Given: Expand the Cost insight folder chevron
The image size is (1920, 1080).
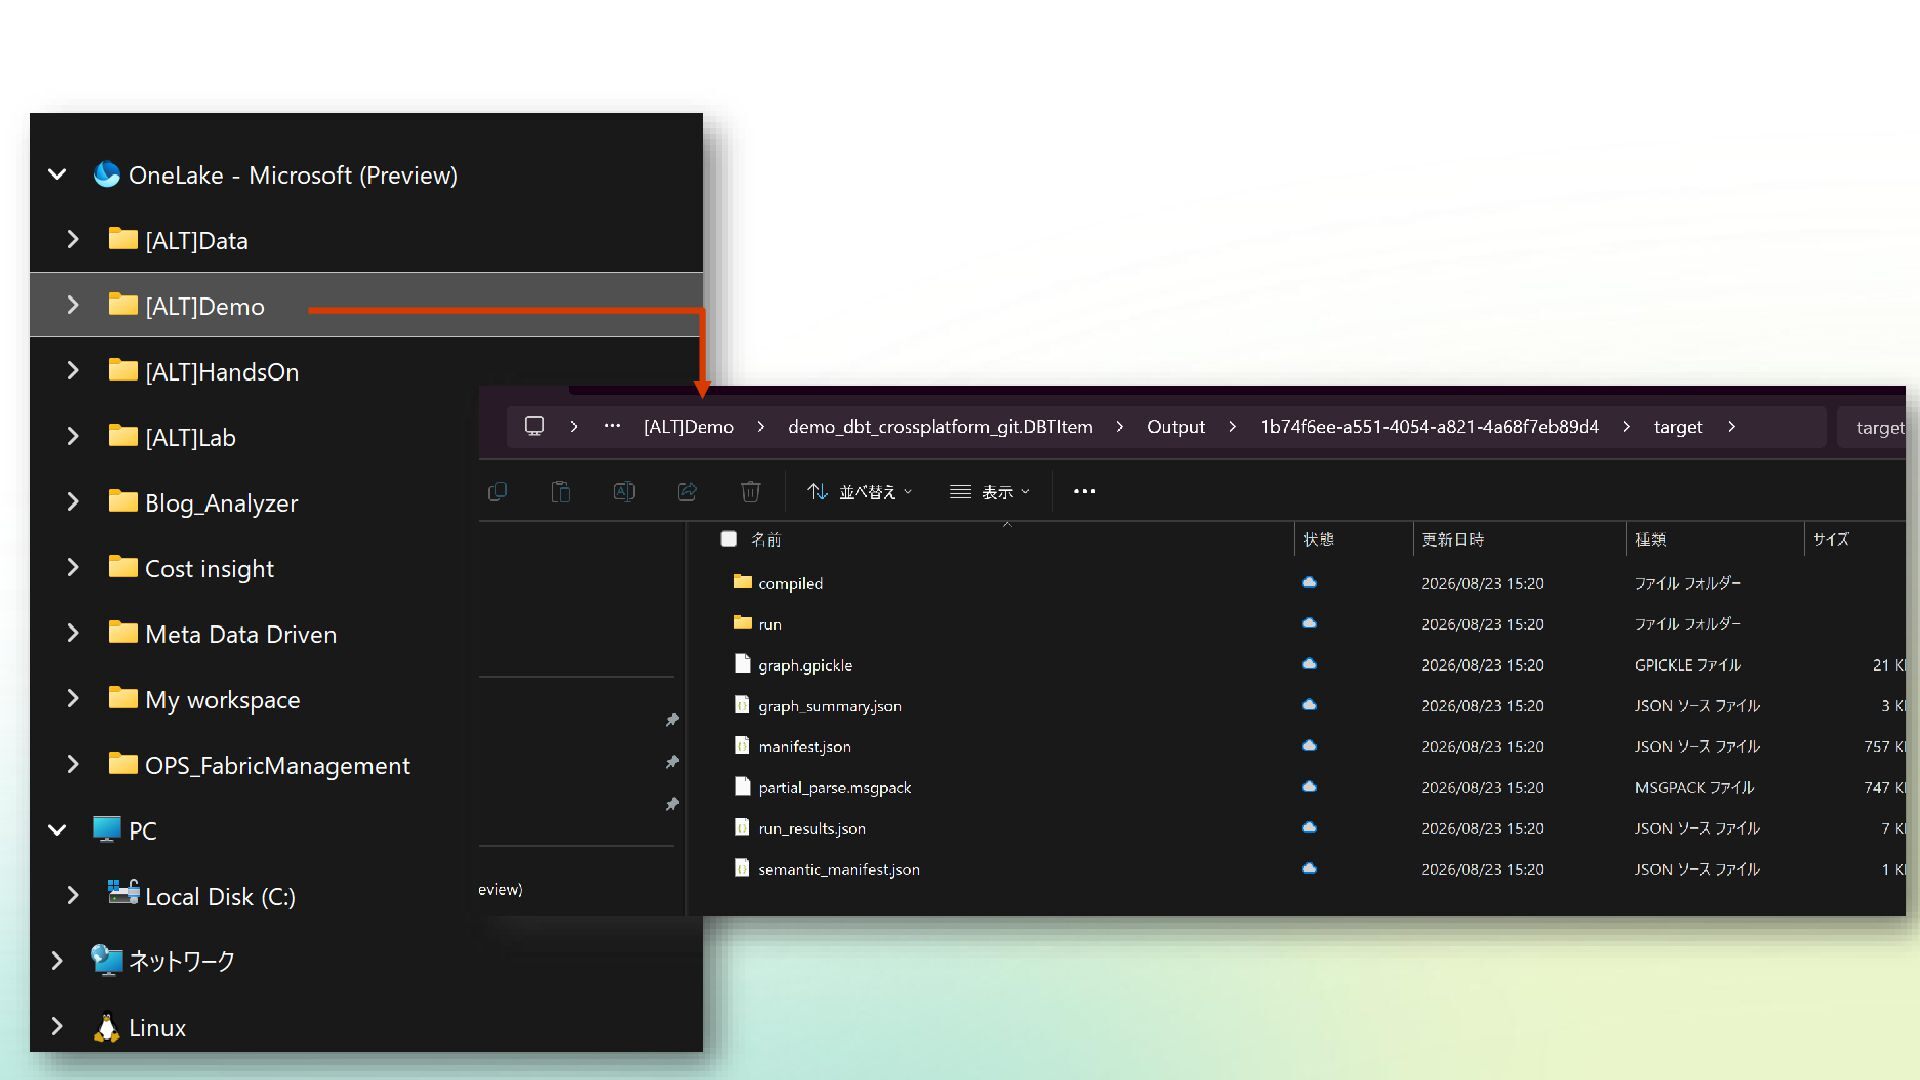Looking at the screenshot, I should pyautogui.click(x=73, y=567).
